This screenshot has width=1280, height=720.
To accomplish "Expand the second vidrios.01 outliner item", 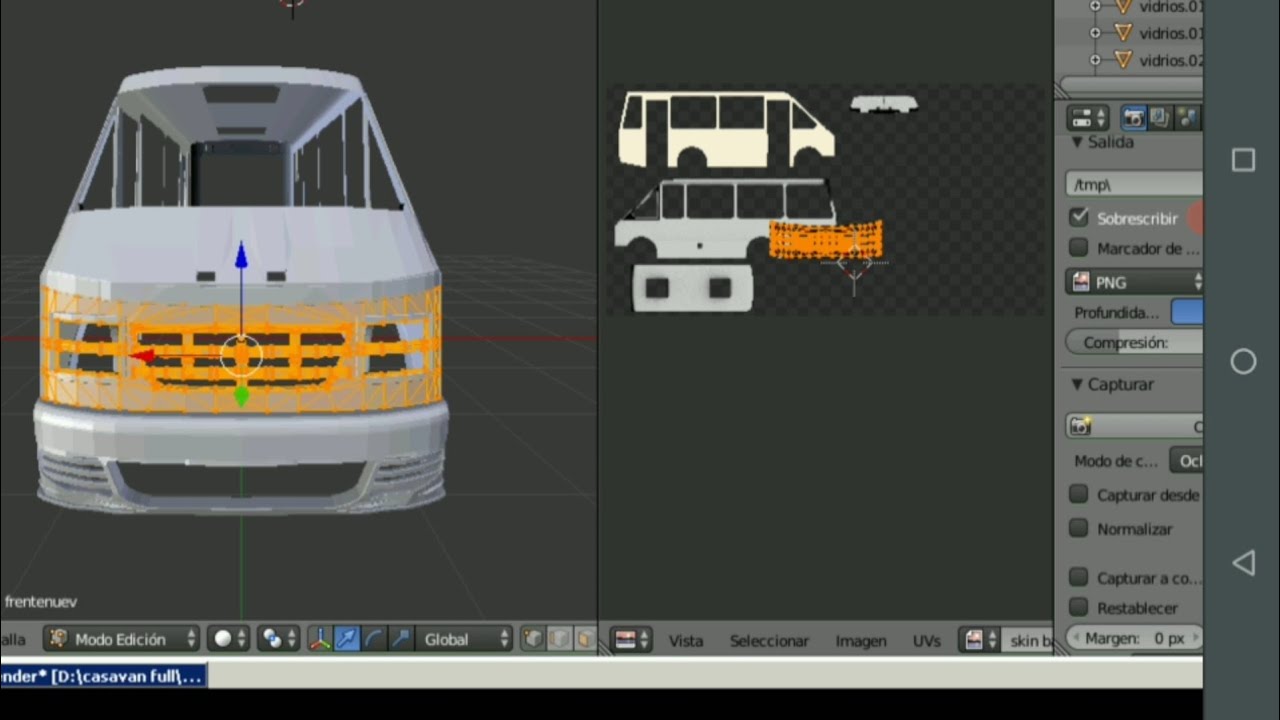I will tap(1095, 33).
